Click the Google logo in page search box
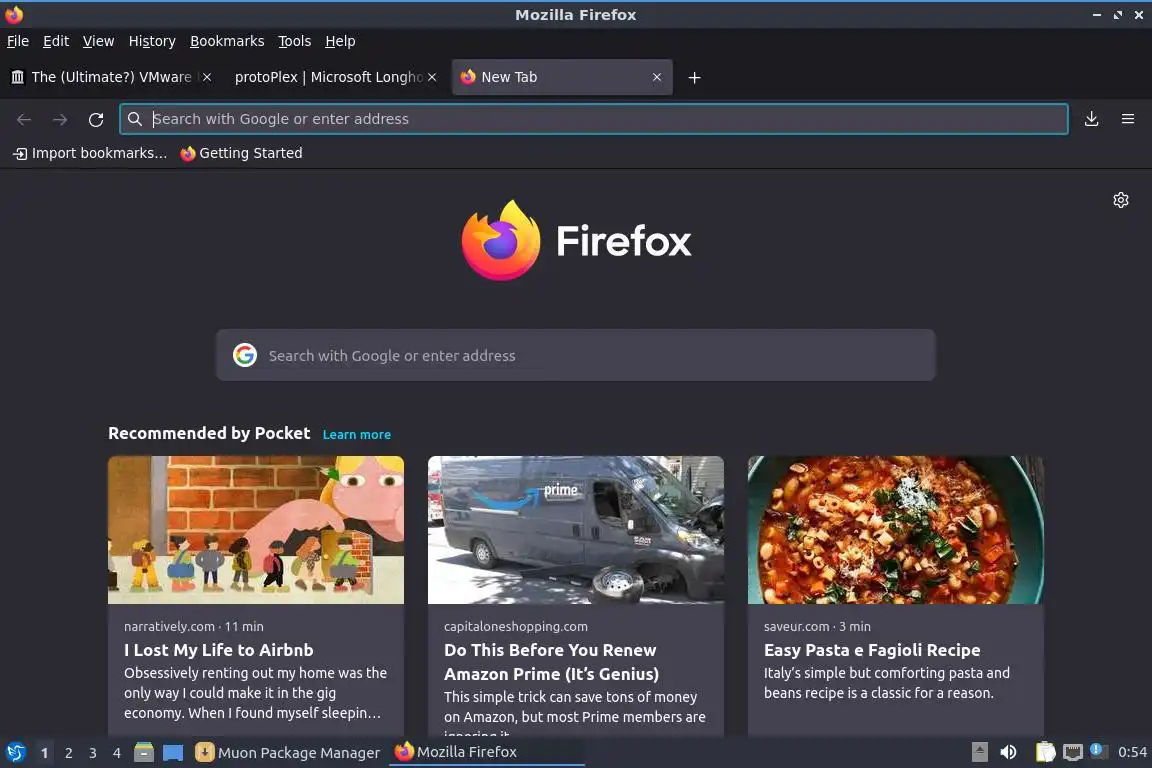This screenshot has height=768, width=1152. (x=245, y=355)
